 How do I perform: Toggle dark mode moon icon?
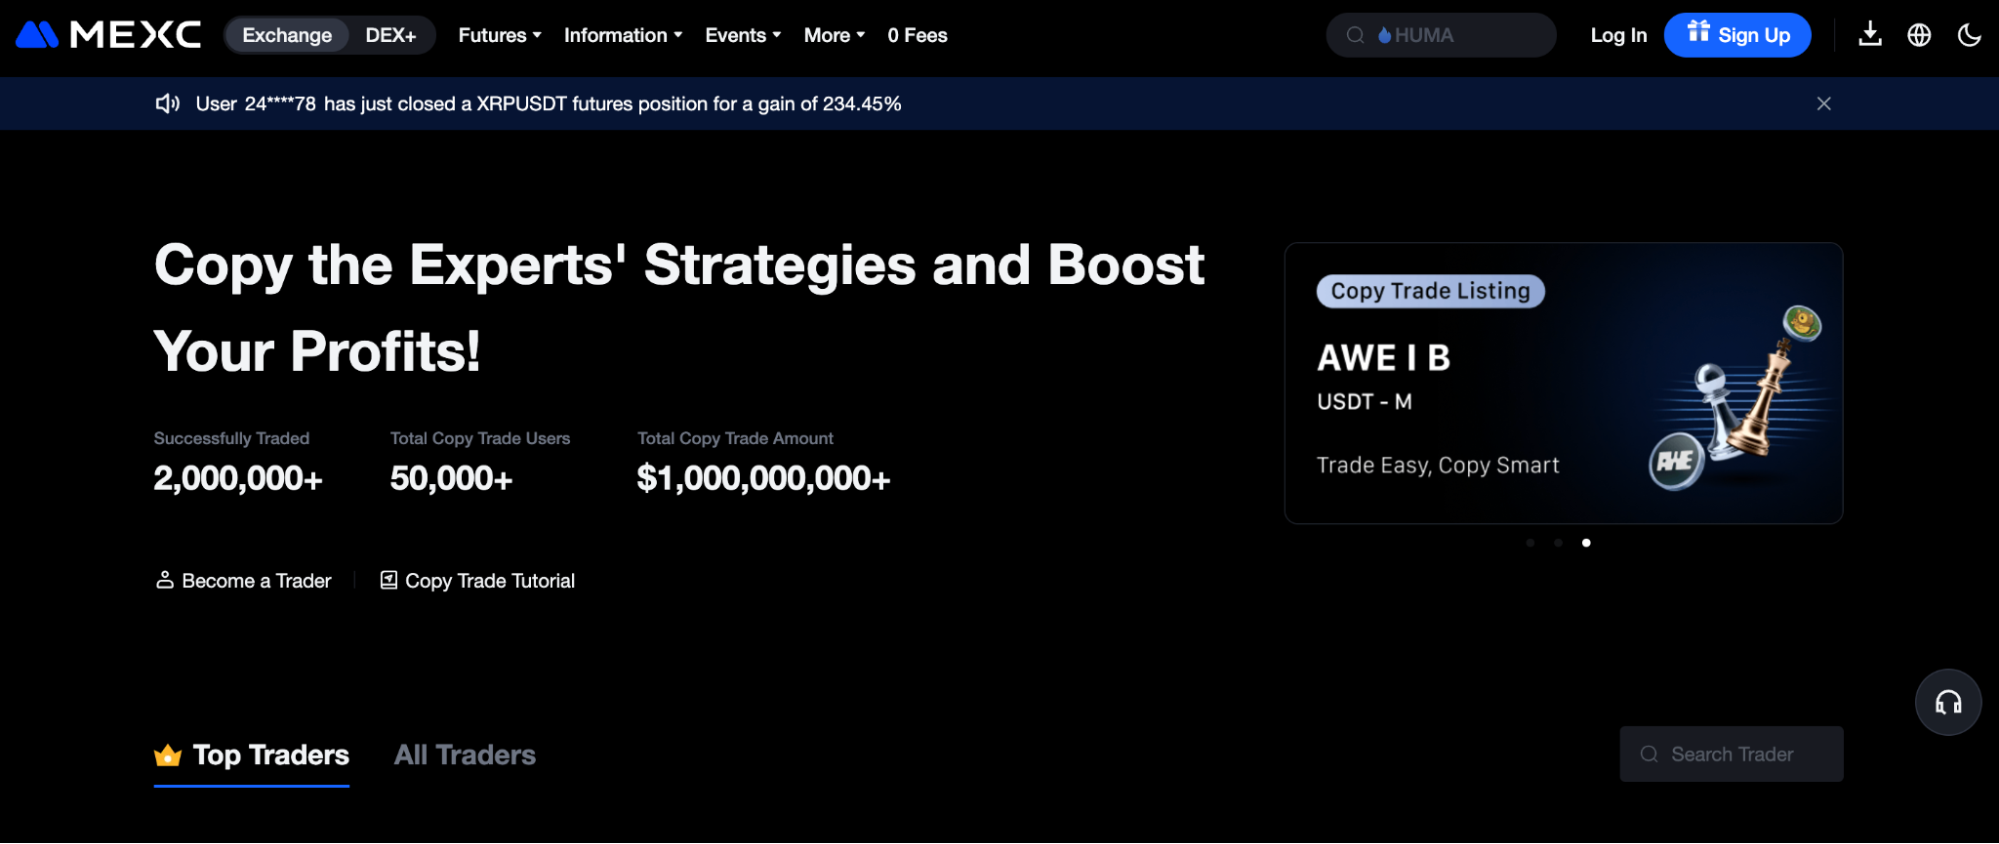[x=1969, y=35]
